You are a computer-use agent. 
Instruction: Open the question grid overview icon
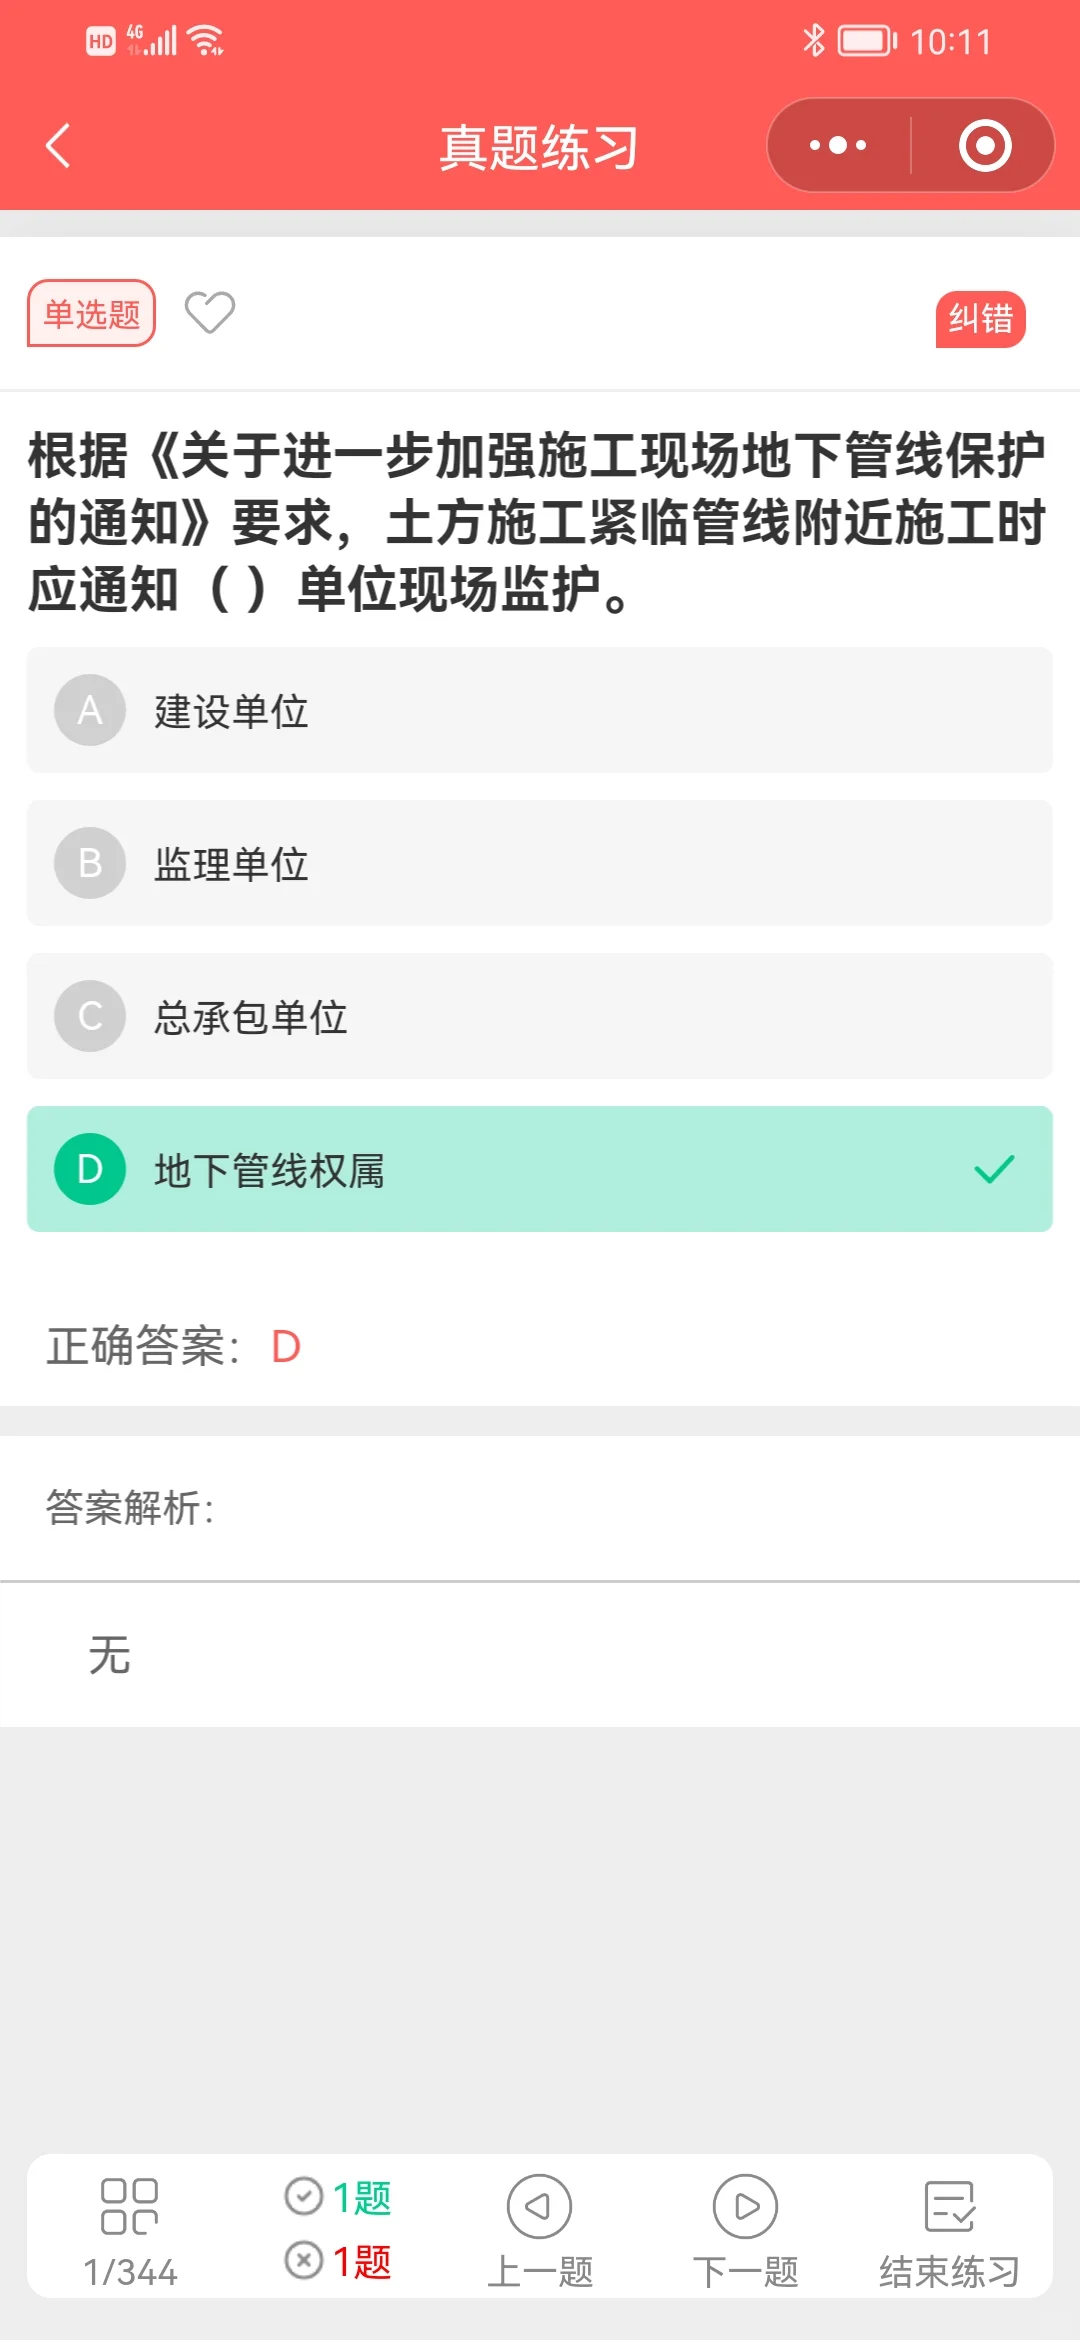click(130, 2206)
